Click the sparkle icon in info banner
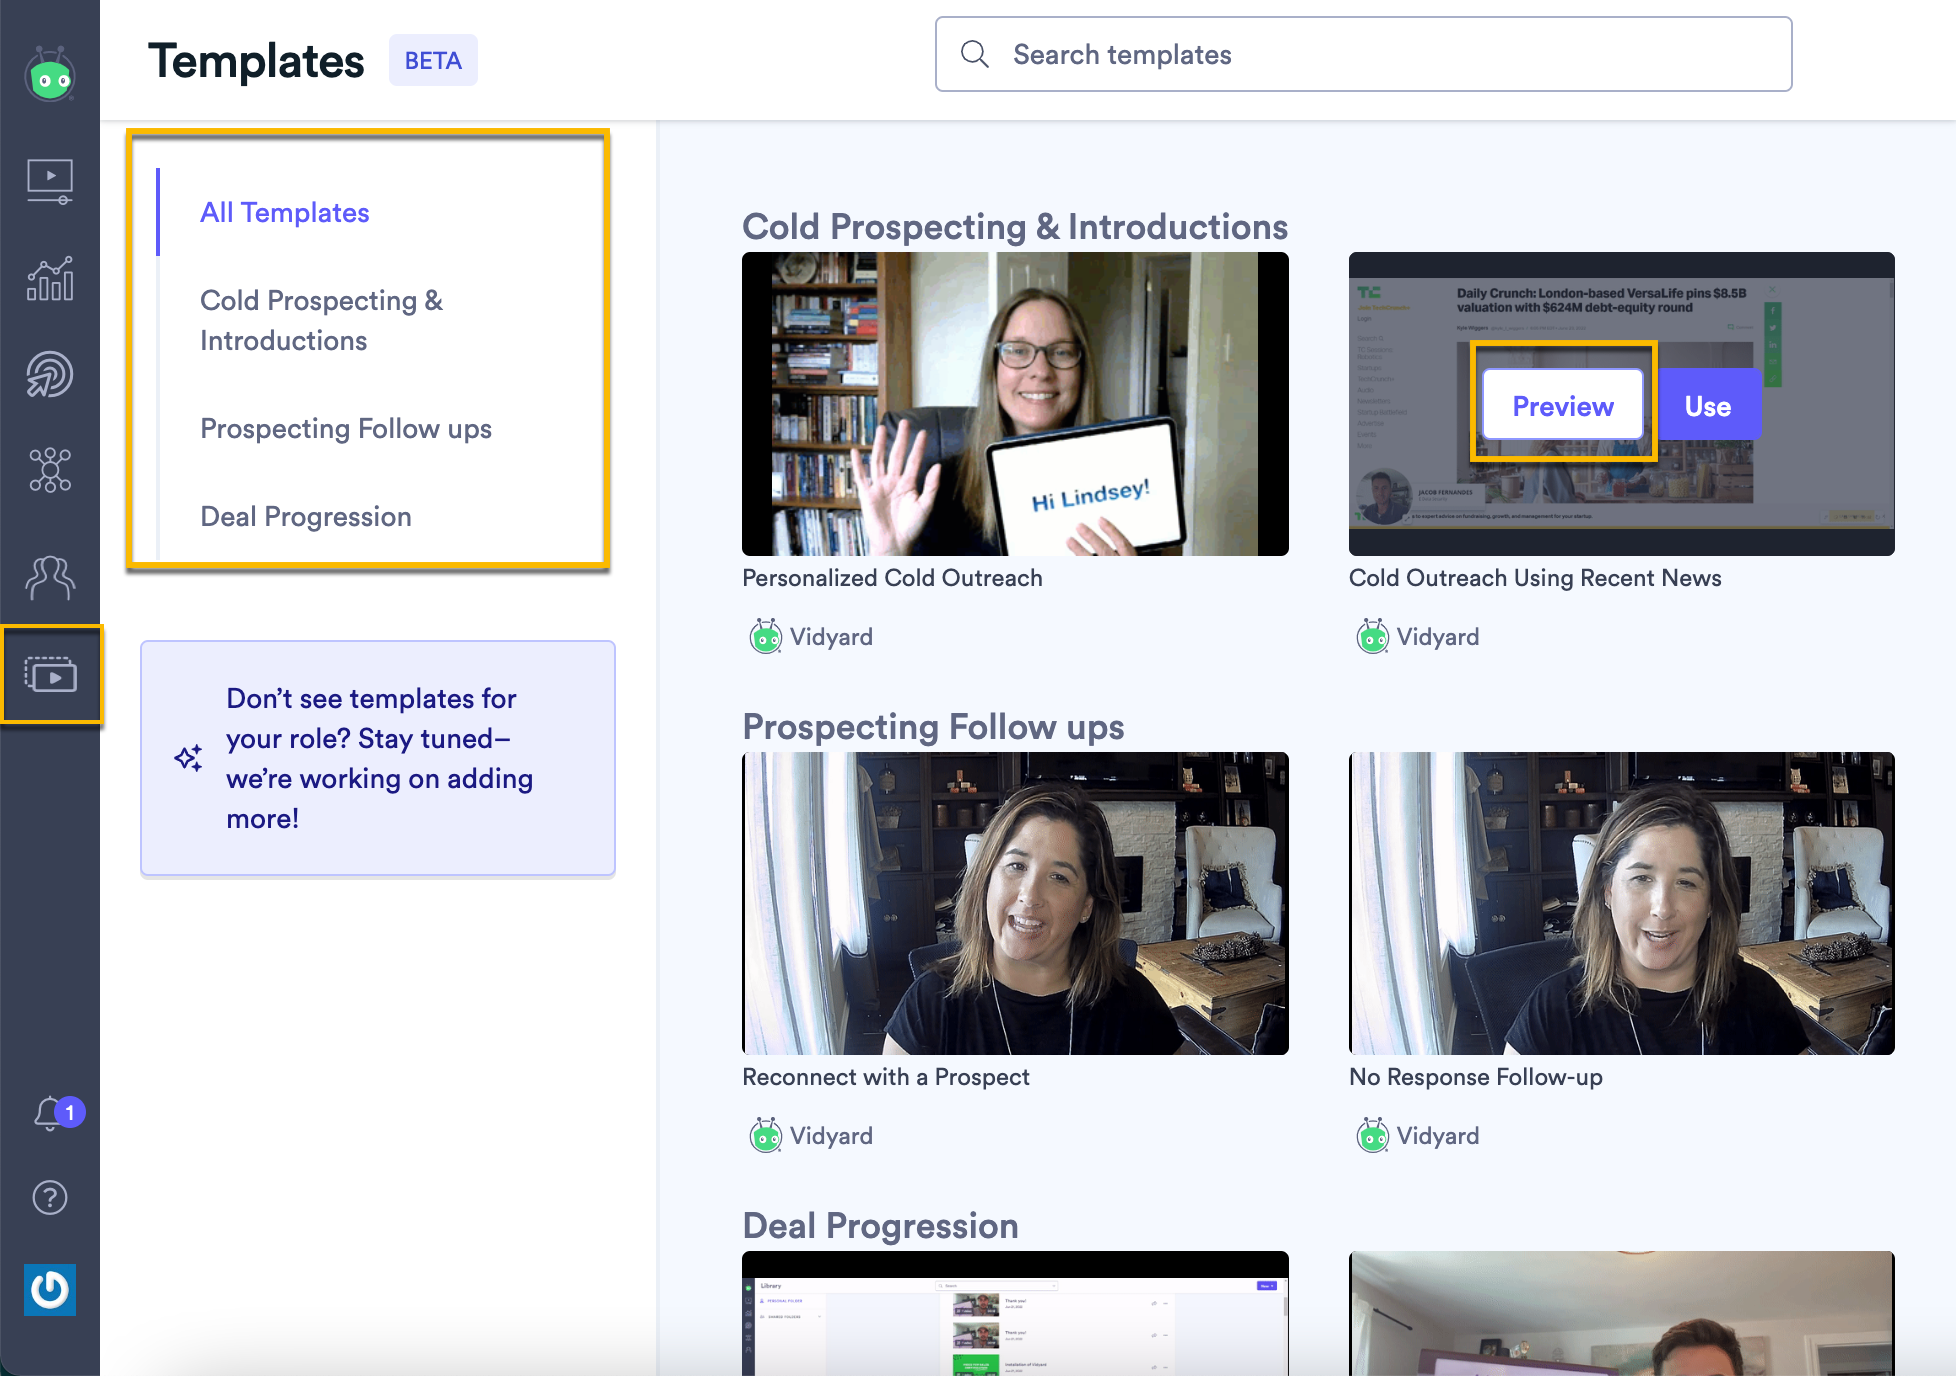The image size is (1956, 1376). point(188,758)
